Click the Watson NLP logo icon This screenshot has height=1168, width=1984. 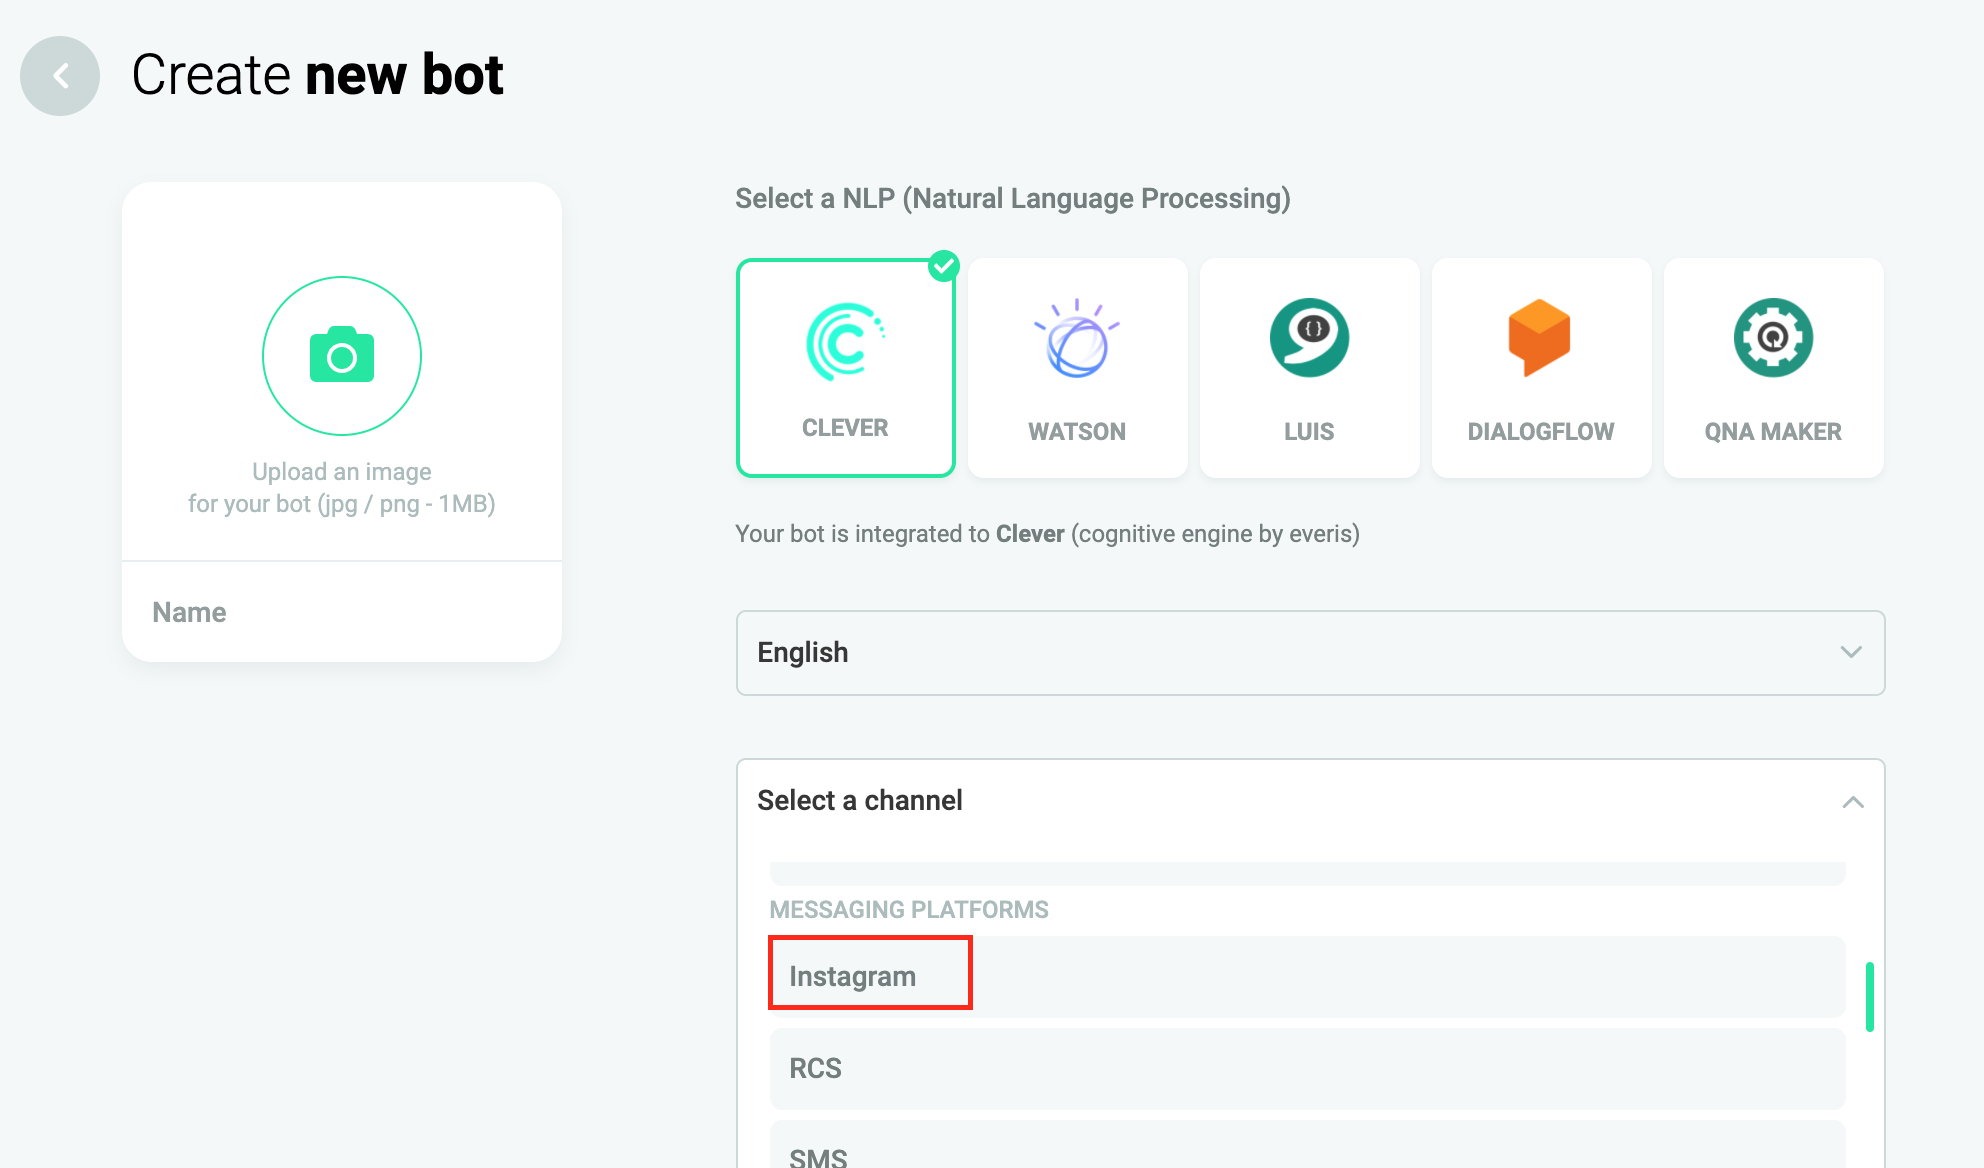(1077, 339)
